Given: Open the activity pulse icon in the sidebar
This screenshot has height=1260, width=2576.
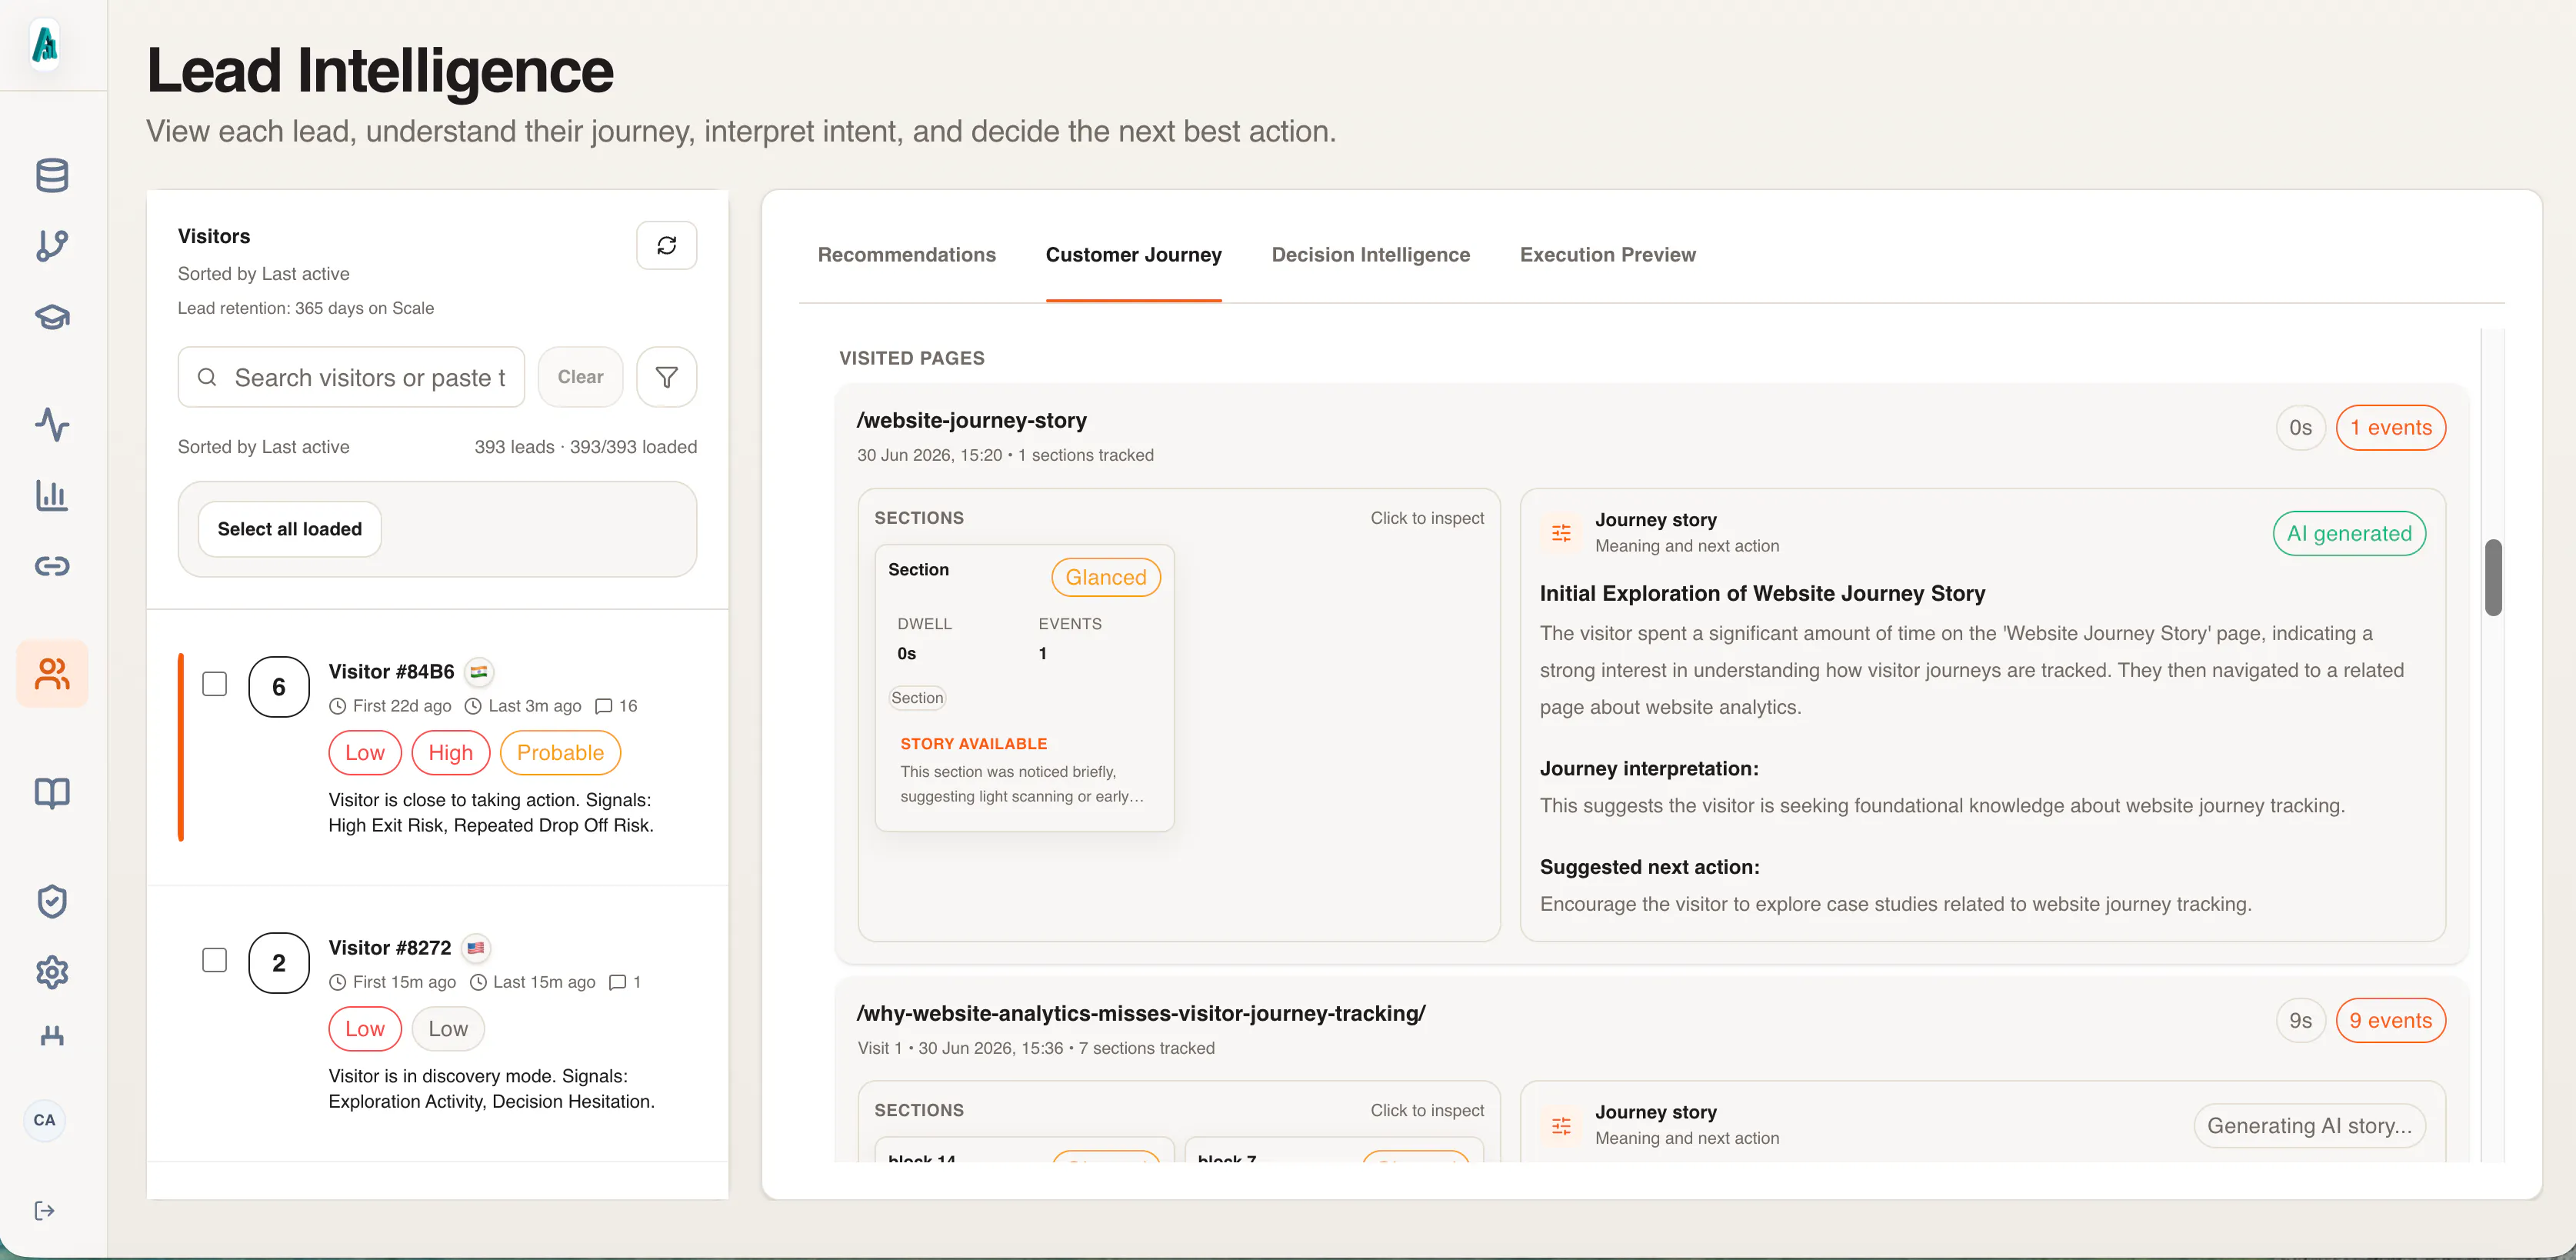Looking at the screenshot, I should [x=52, y=424].
